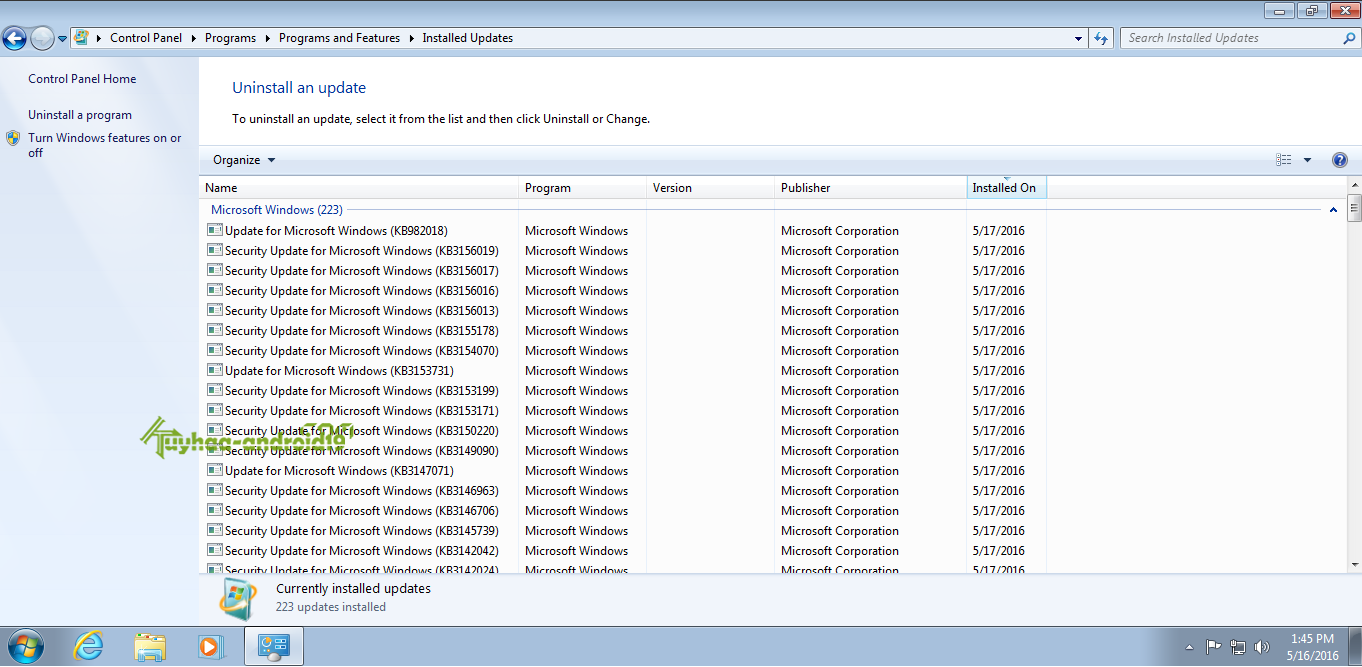Open Windows Explorer from the taskbar
Image resolution: width=1362 pixels, height=667 pixels.
[150, 647]
